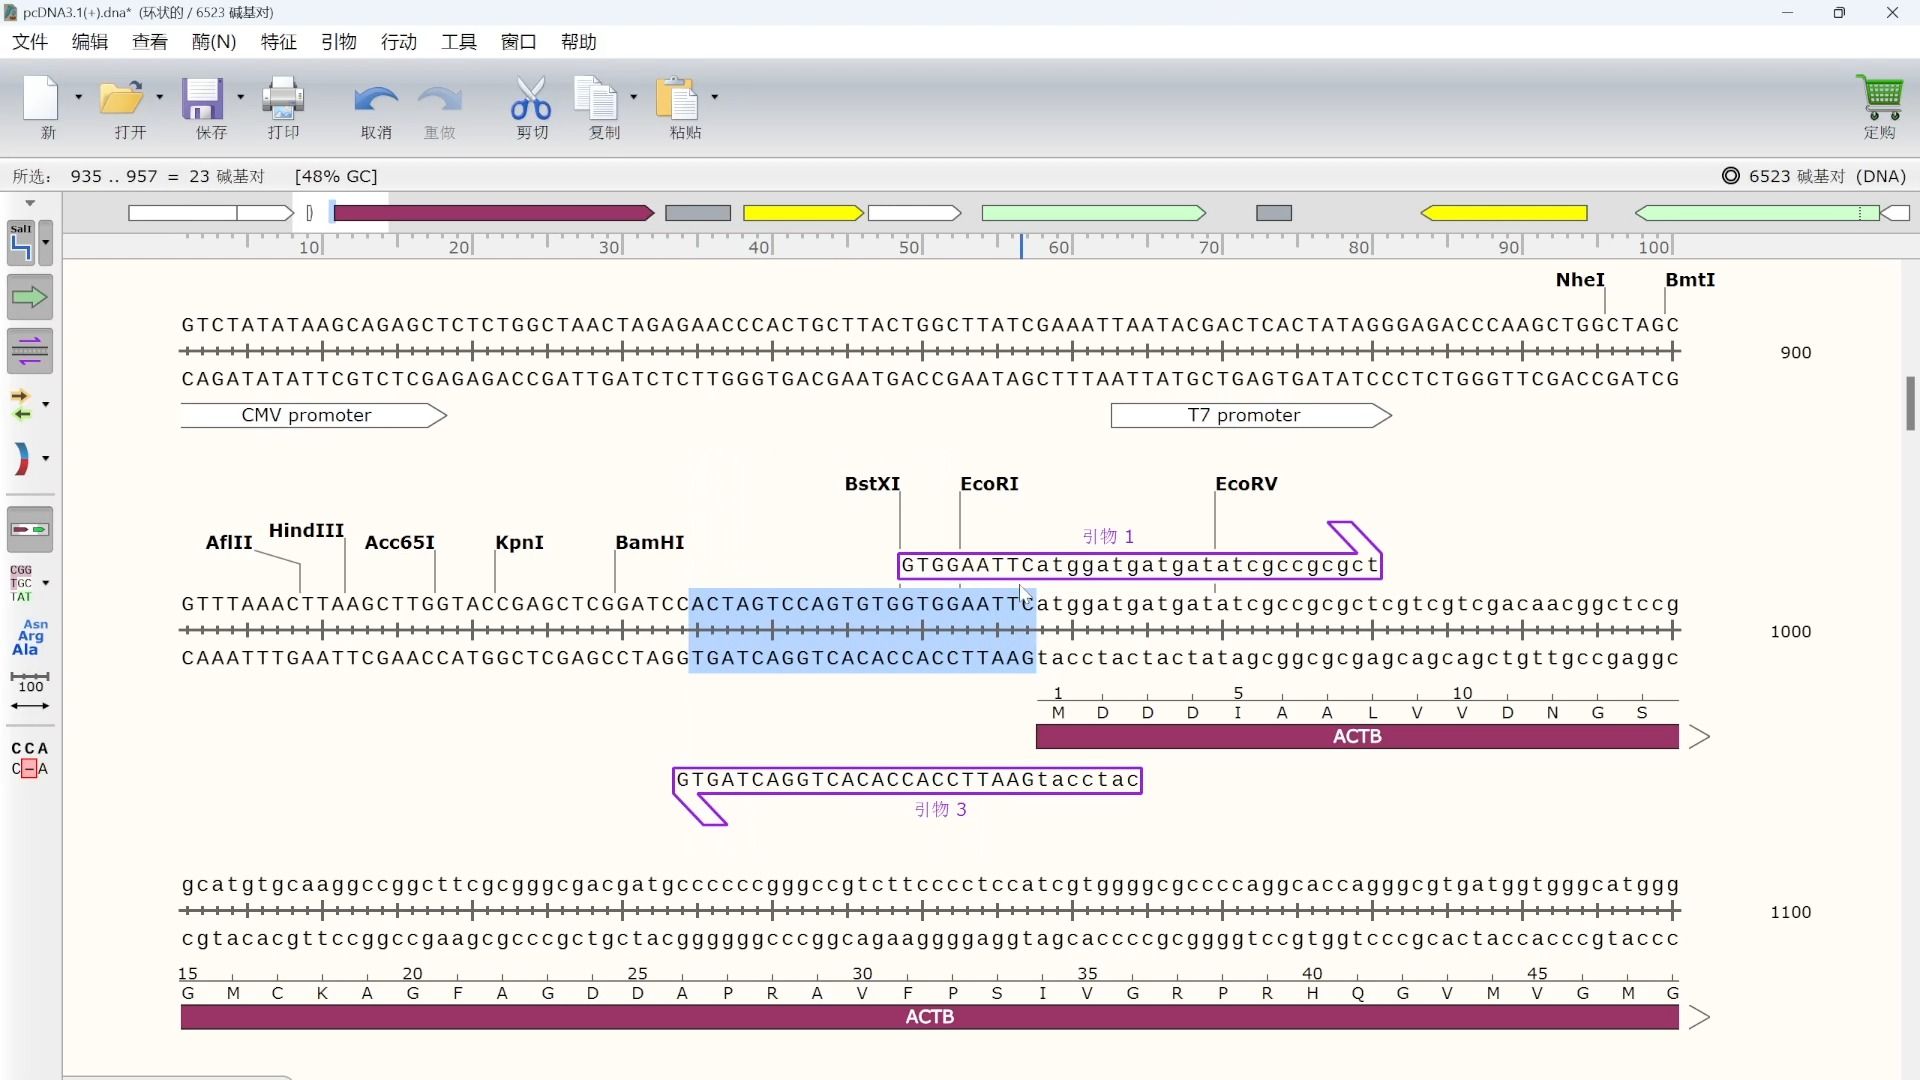Click the KpnI enzyme site label

[520, 542]
